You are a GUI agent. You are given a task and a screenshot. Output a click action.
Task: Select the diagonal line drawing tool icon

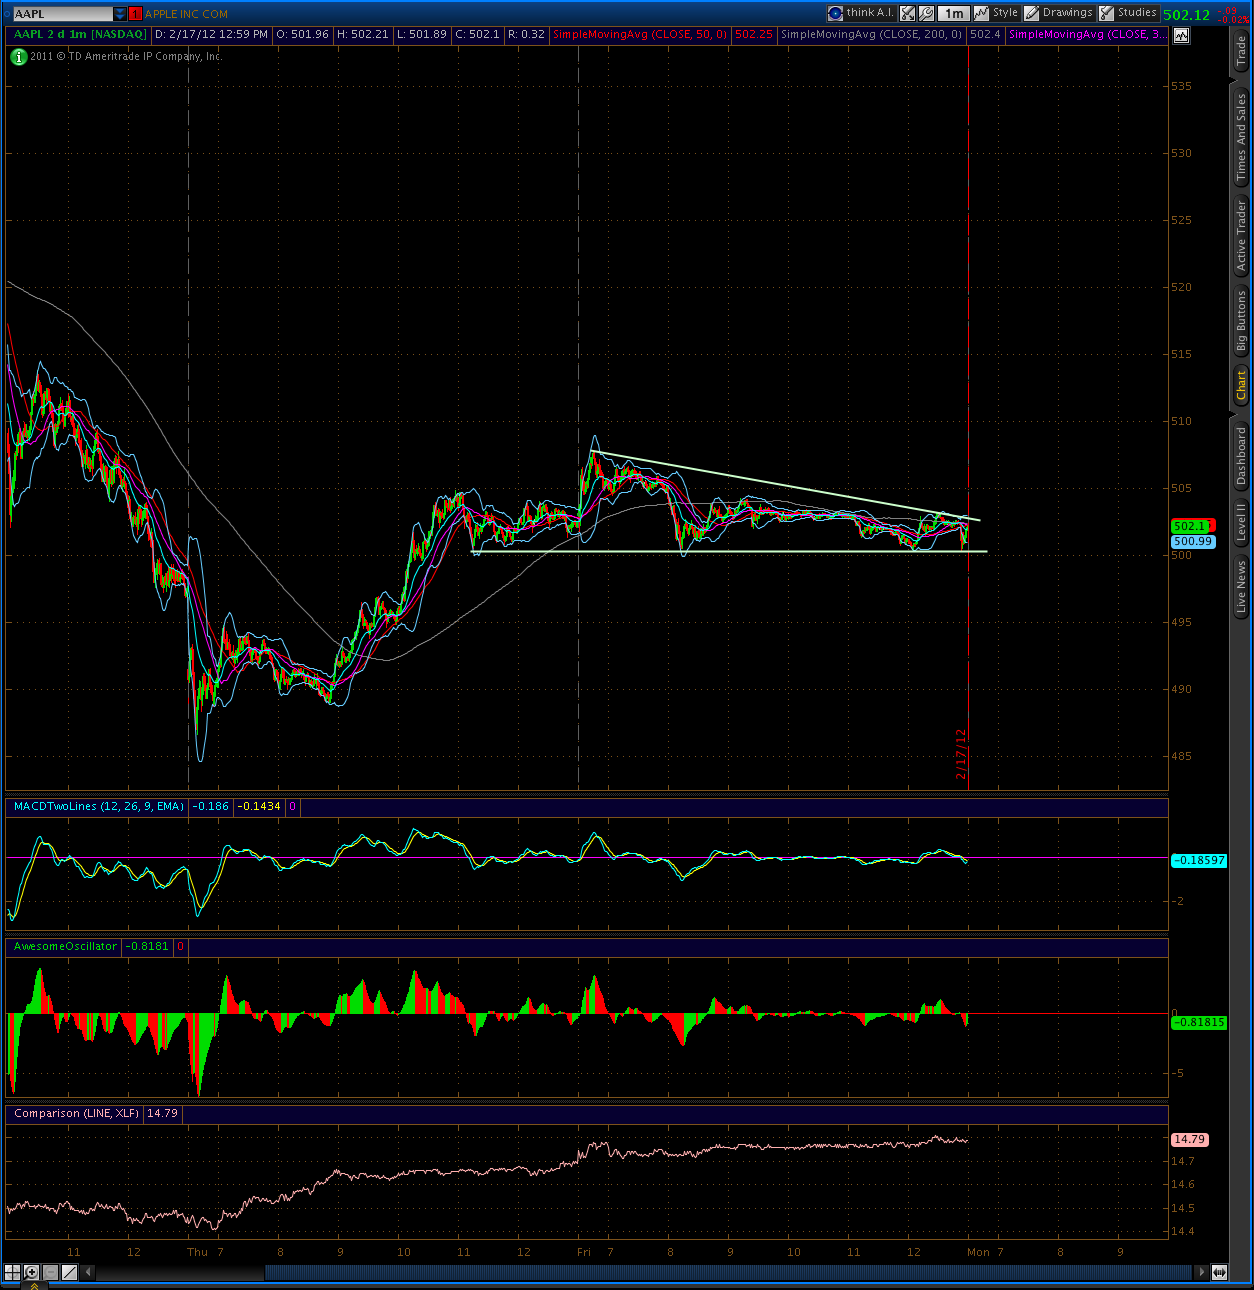pos(69,1273)
